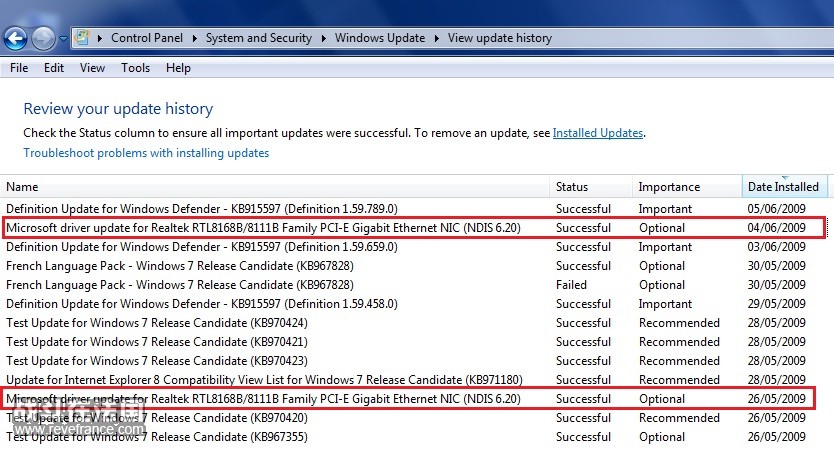Open the Help menu
This screenshot has height=449, width=834.
click(x=178, y=68)
